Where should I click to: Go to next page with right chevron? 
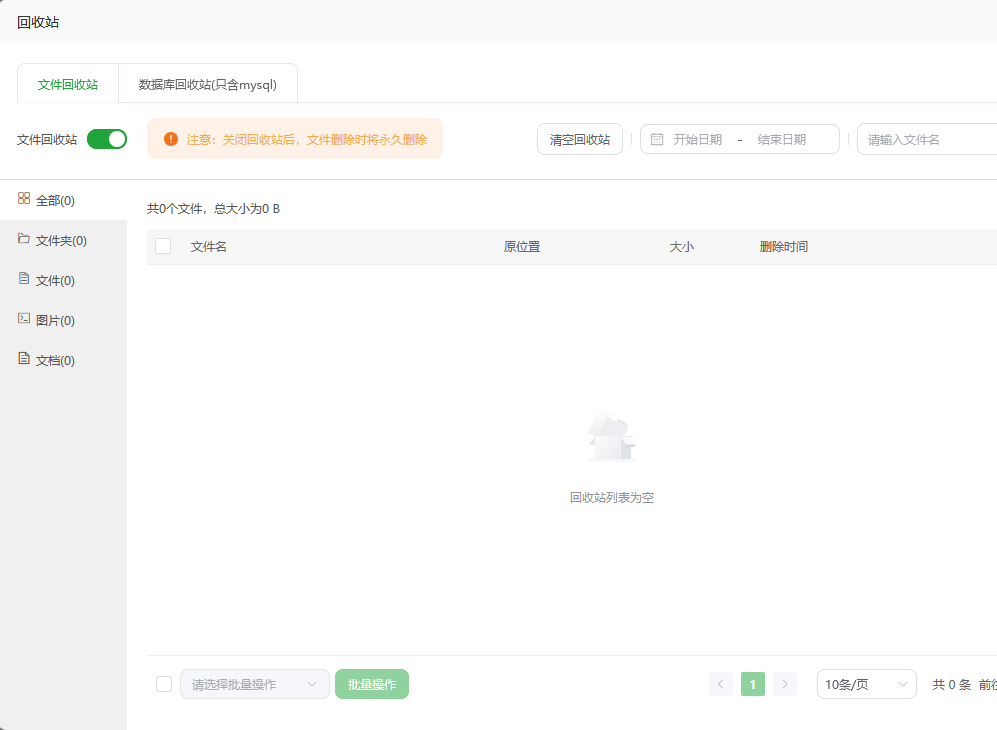click(785, 684)
